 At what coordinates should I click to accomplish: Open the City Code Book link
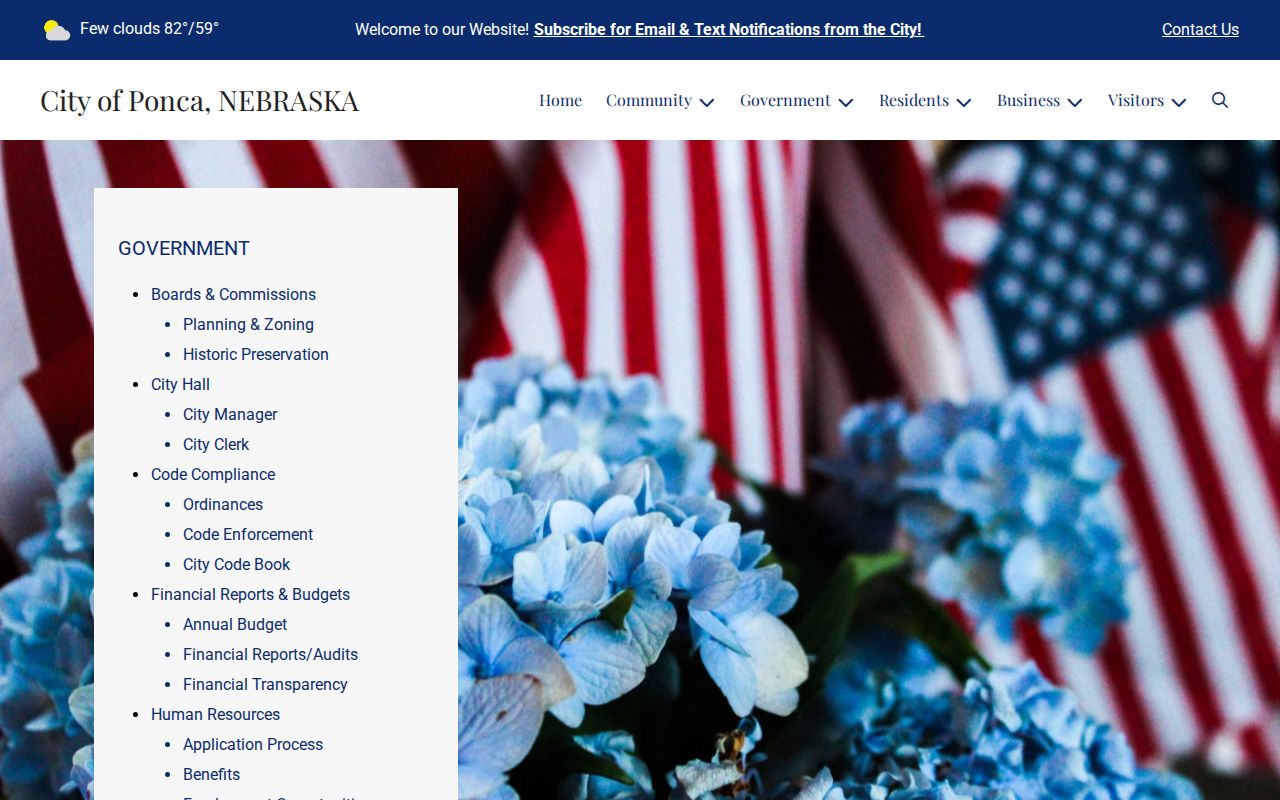coord(237,564)
